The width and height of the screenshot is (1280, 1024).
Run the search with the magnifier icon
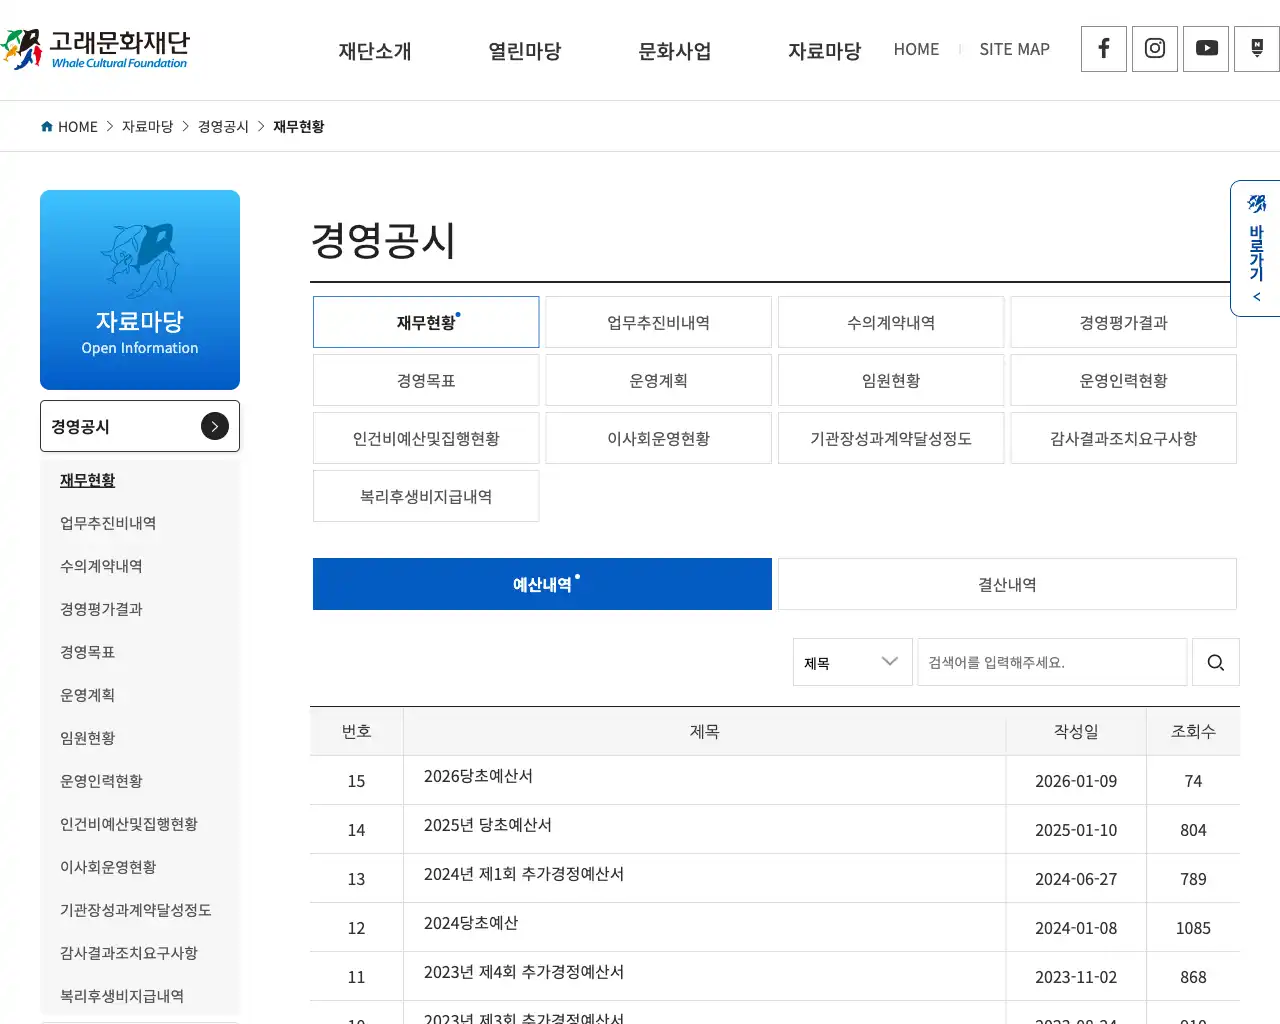(1215, 662)
